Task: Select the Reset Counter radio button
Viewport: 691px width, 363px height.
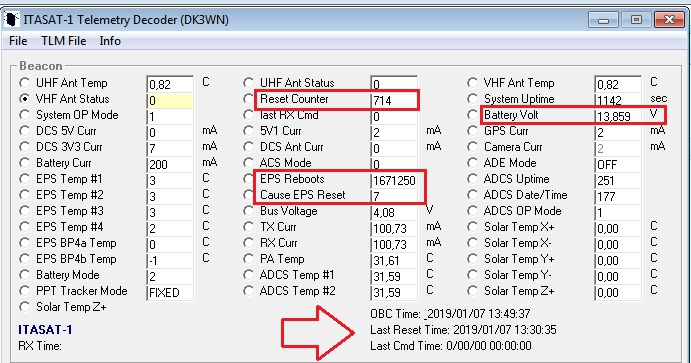Action: click(249, 99)
